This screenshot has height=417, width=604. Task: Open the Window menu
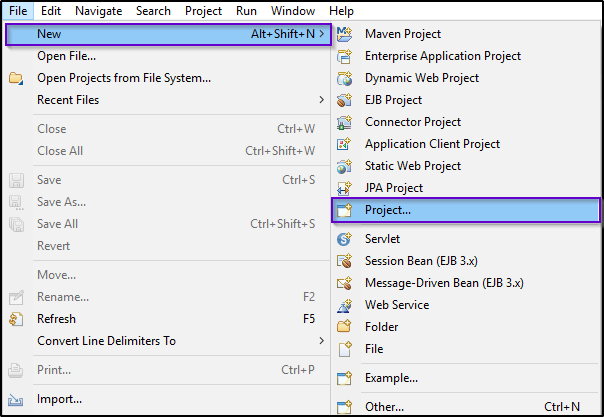coord(293,11)
